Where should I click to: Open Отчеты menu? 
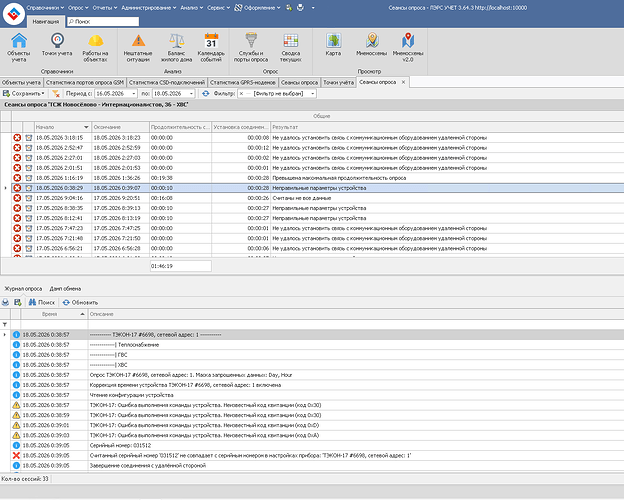point(105,8)
